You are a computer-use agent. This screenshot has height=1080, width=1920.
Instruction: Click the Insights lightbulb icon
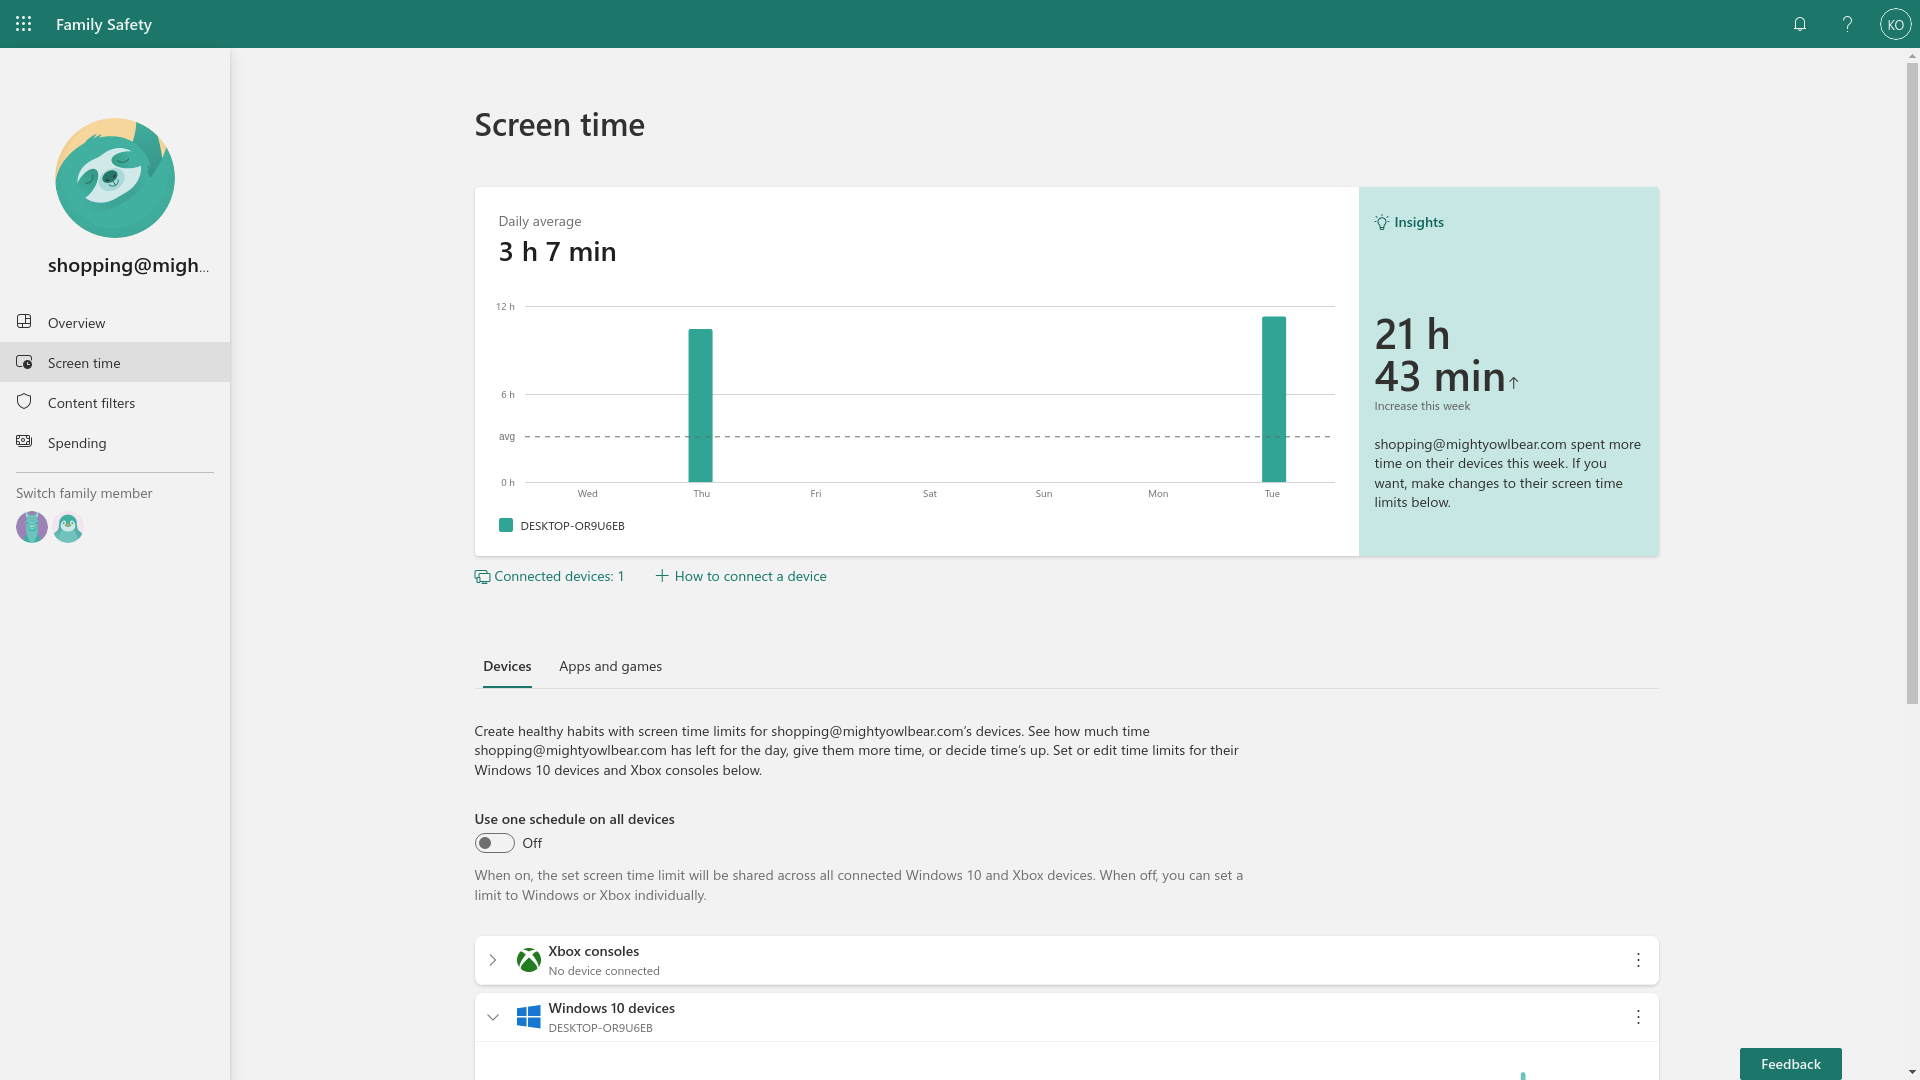[x=1382, y=222]
